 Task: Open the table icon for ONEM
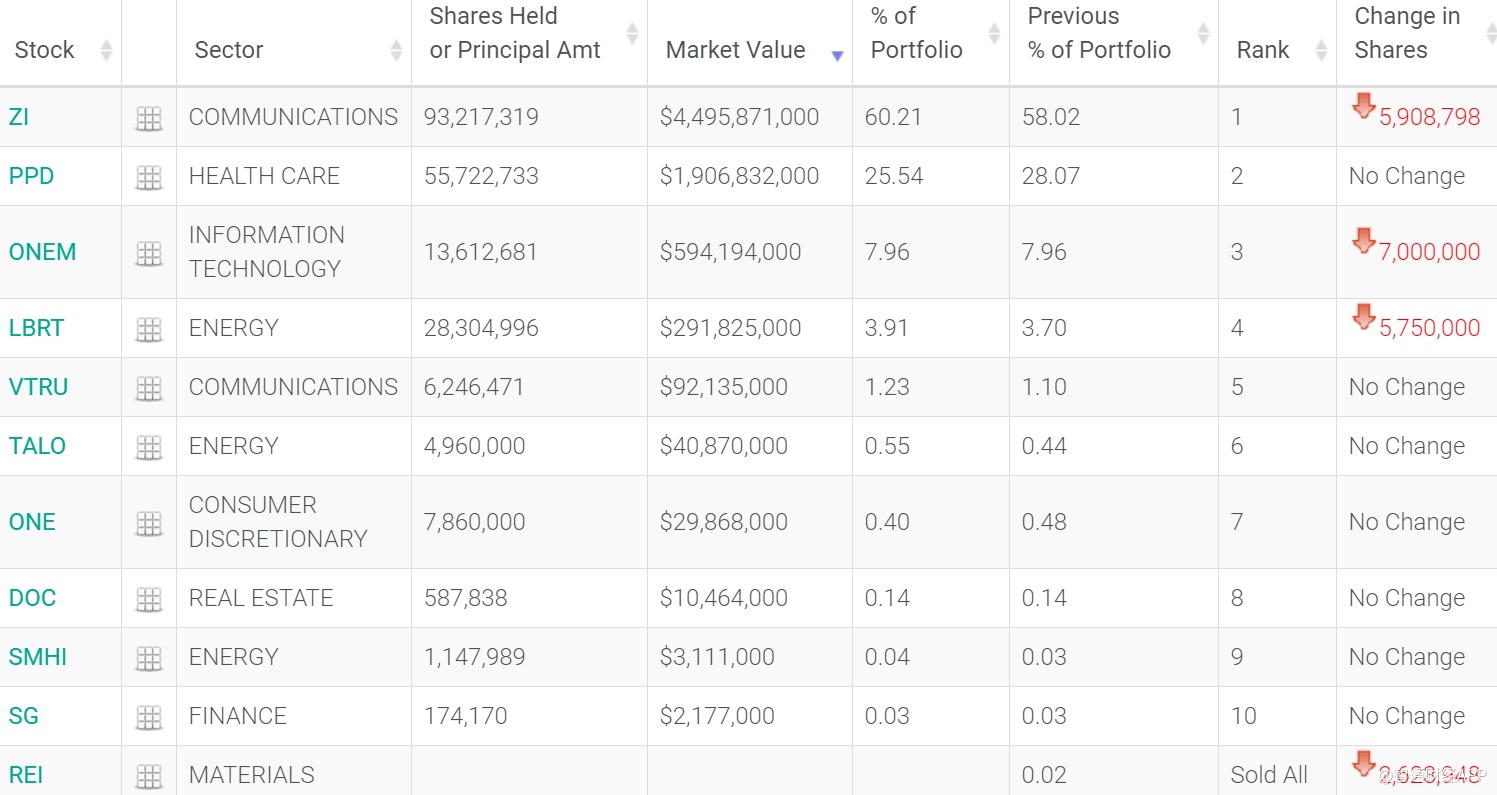point(149,253)
